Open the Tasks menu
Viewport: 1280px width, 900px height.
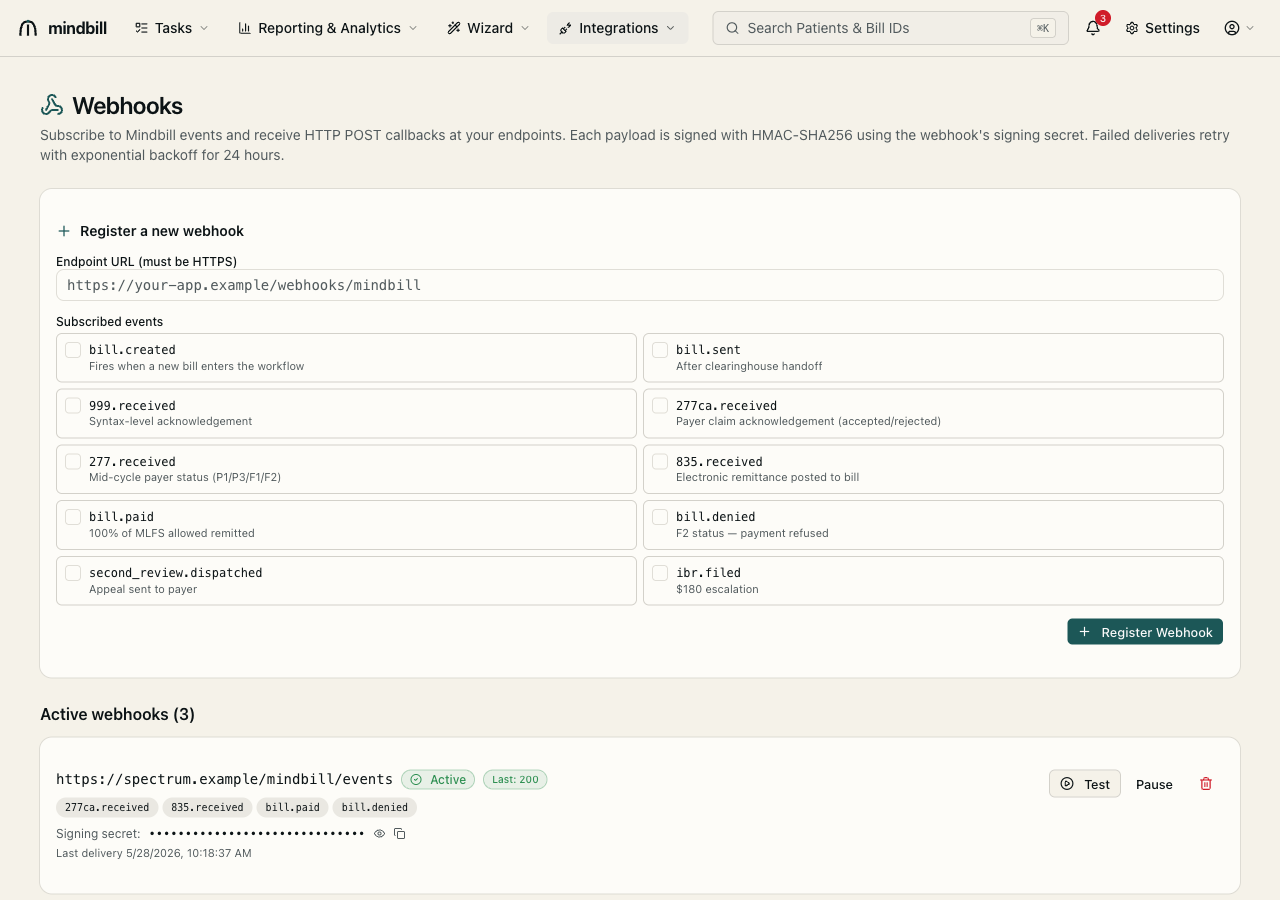(x=172, y=28)
